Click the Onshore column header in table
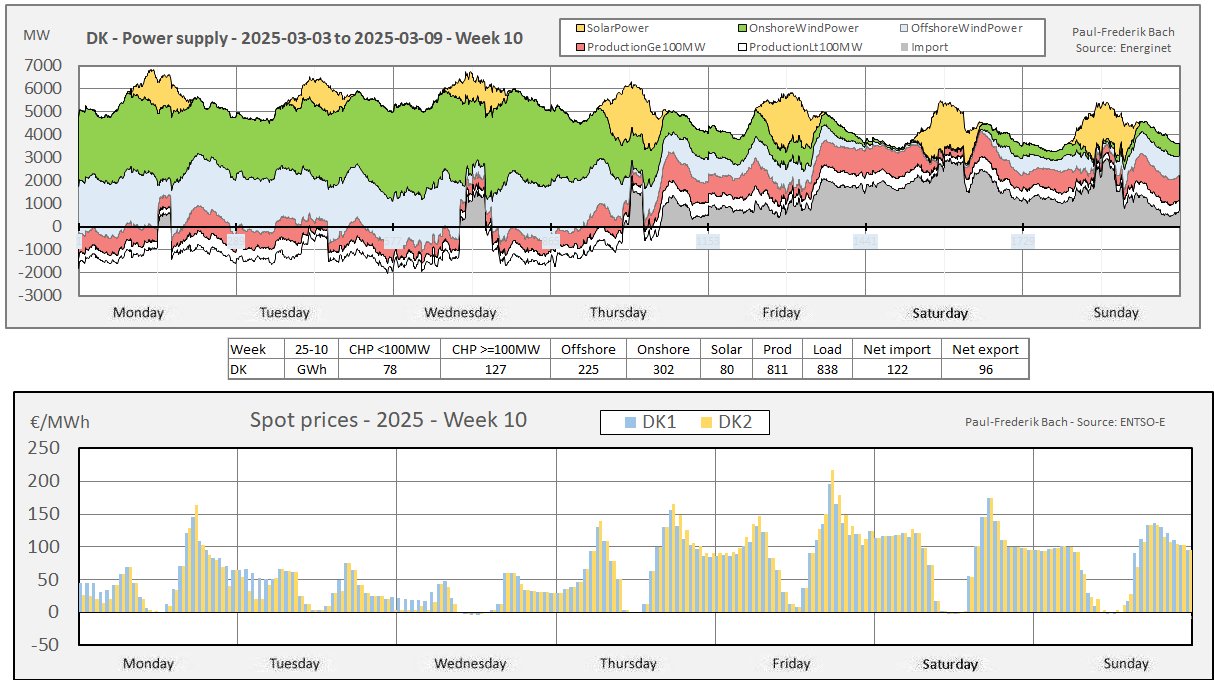Viewport: 1214px width, 680px height. coord(663,349)
